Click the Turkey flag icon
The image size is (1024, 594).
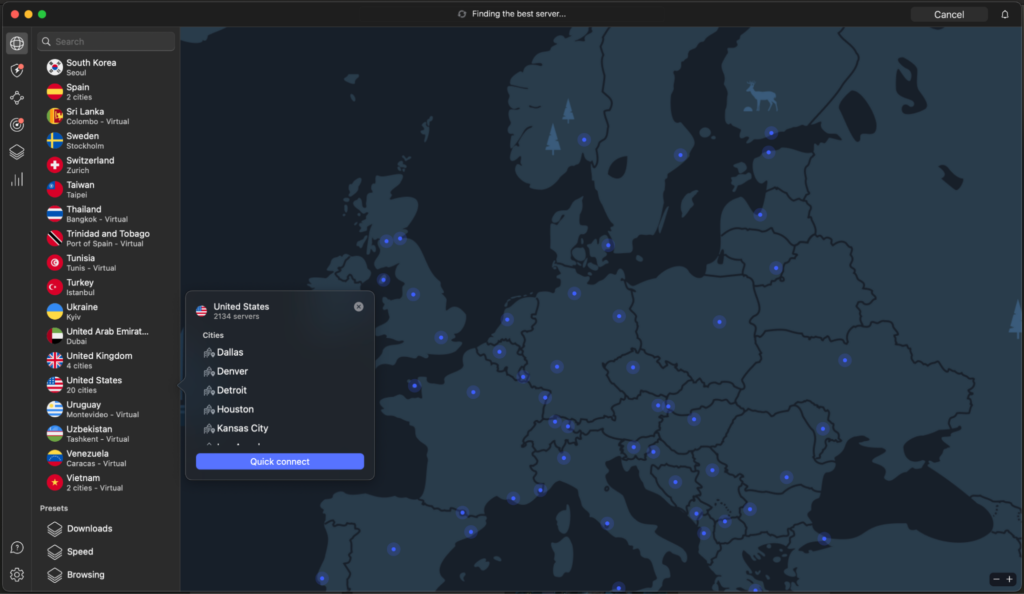[x=55, y=287]
